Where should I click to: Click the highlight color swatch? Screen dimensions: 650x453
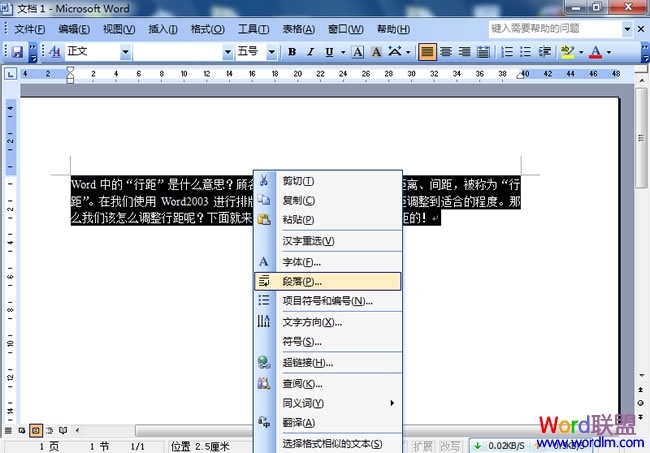[568, 51]
